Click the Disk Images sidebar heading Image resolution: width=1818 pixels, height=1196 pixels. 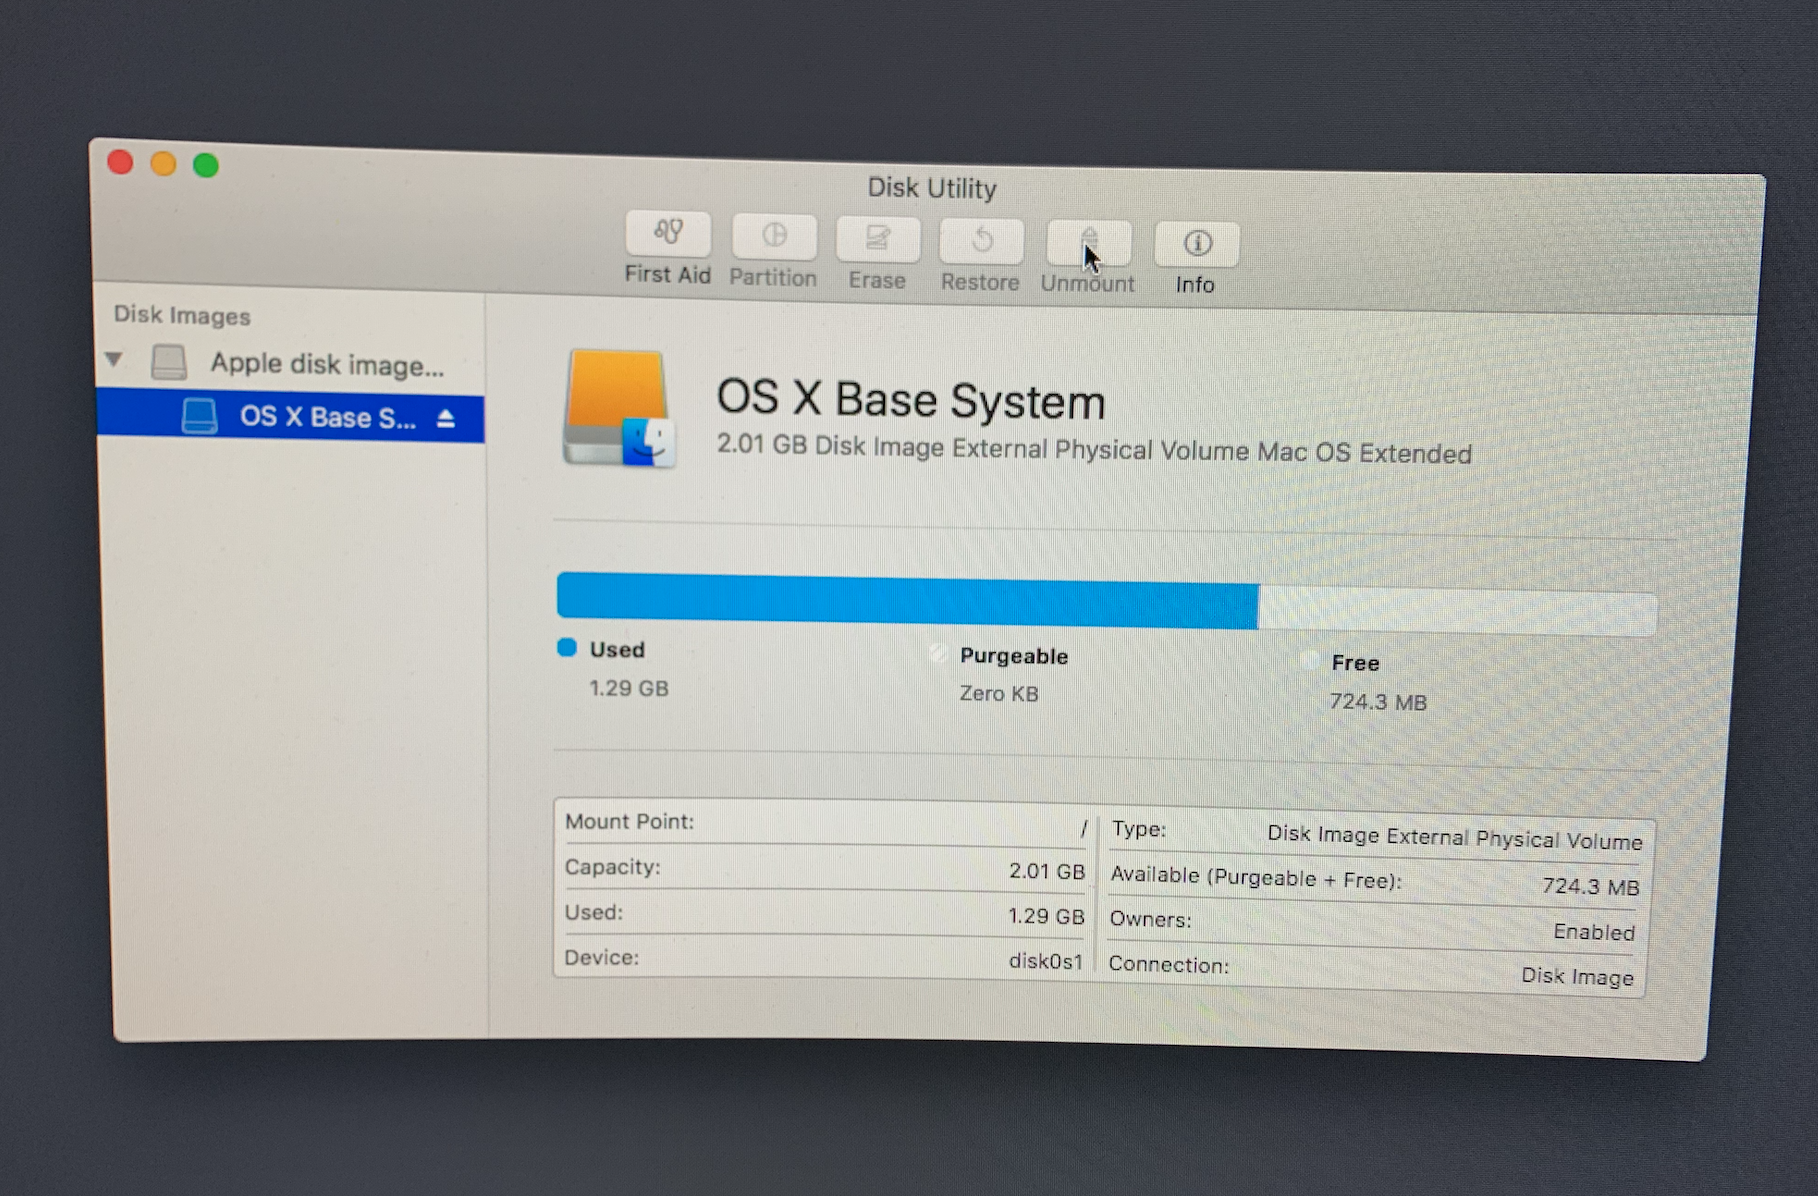(x=182, y=315)
